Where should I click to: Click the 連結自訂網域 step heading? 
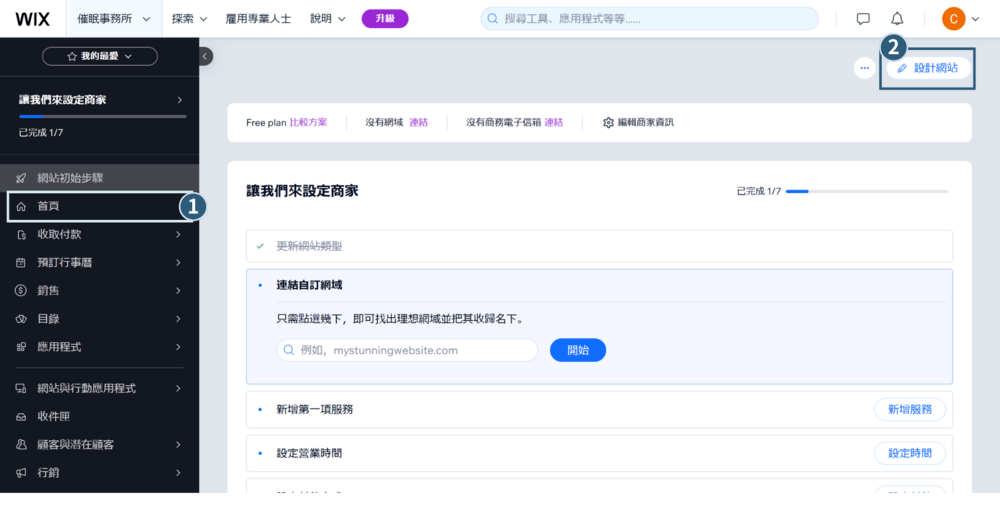coord(309,285)
